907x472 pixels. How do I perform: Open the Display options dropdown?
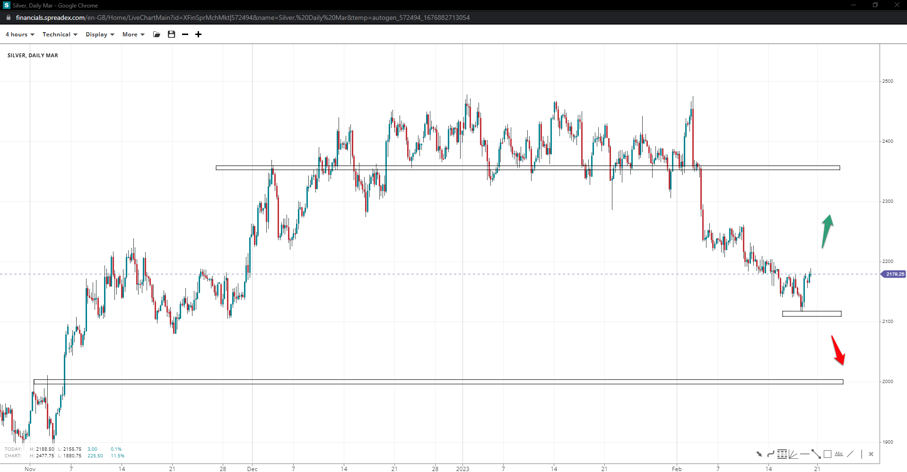(99, 35)
